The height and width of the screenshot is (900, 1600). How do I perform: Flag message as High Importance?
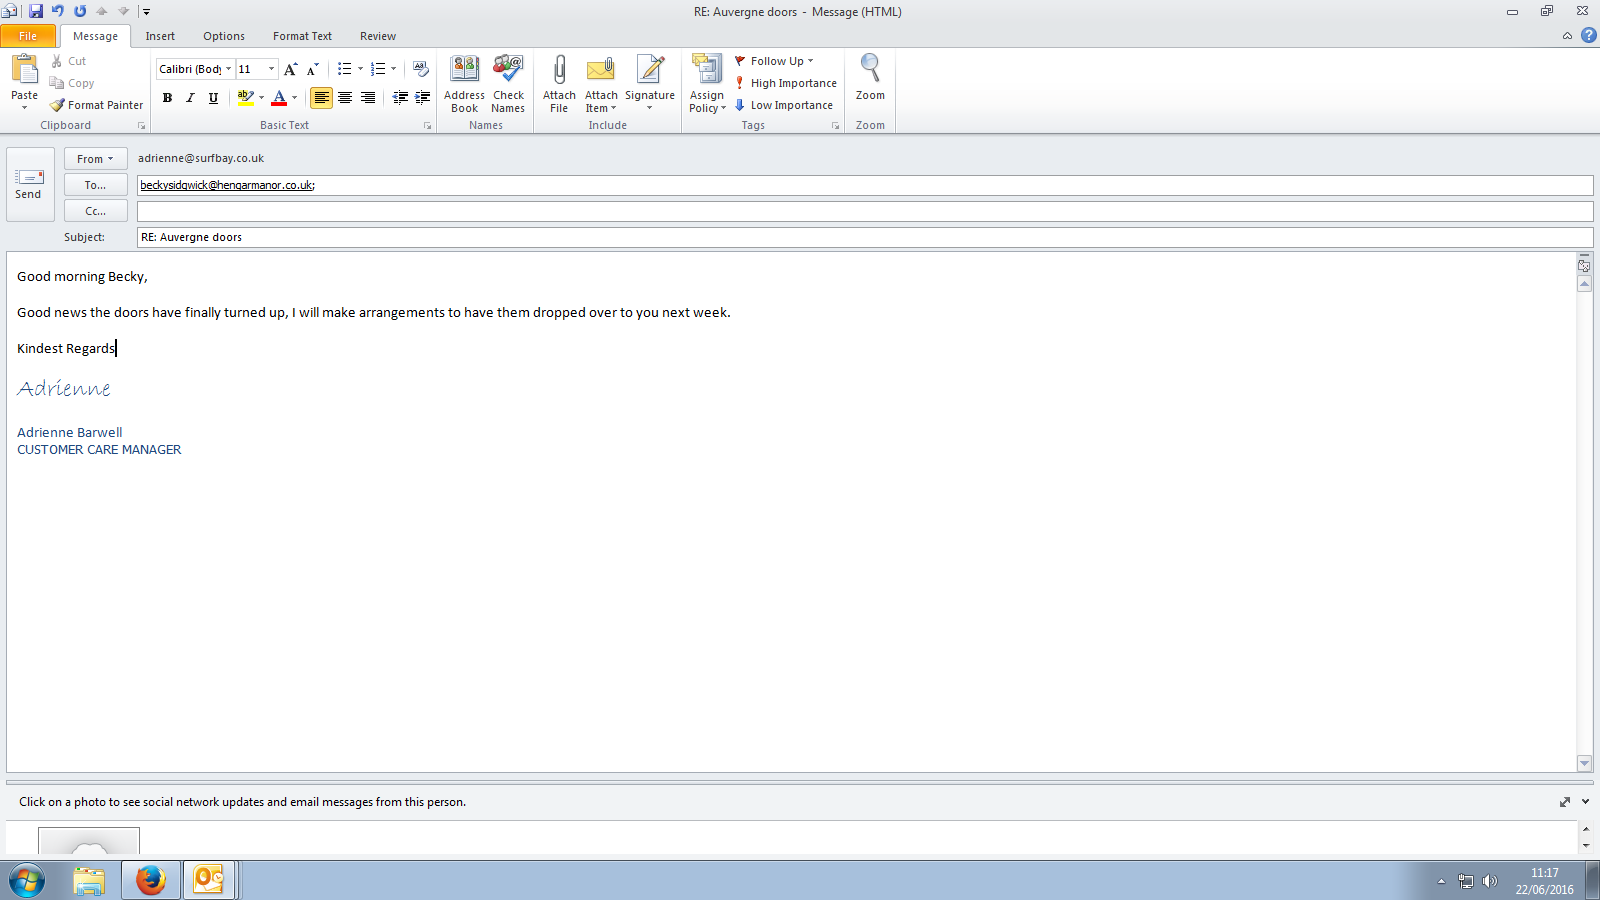(786, 83)
